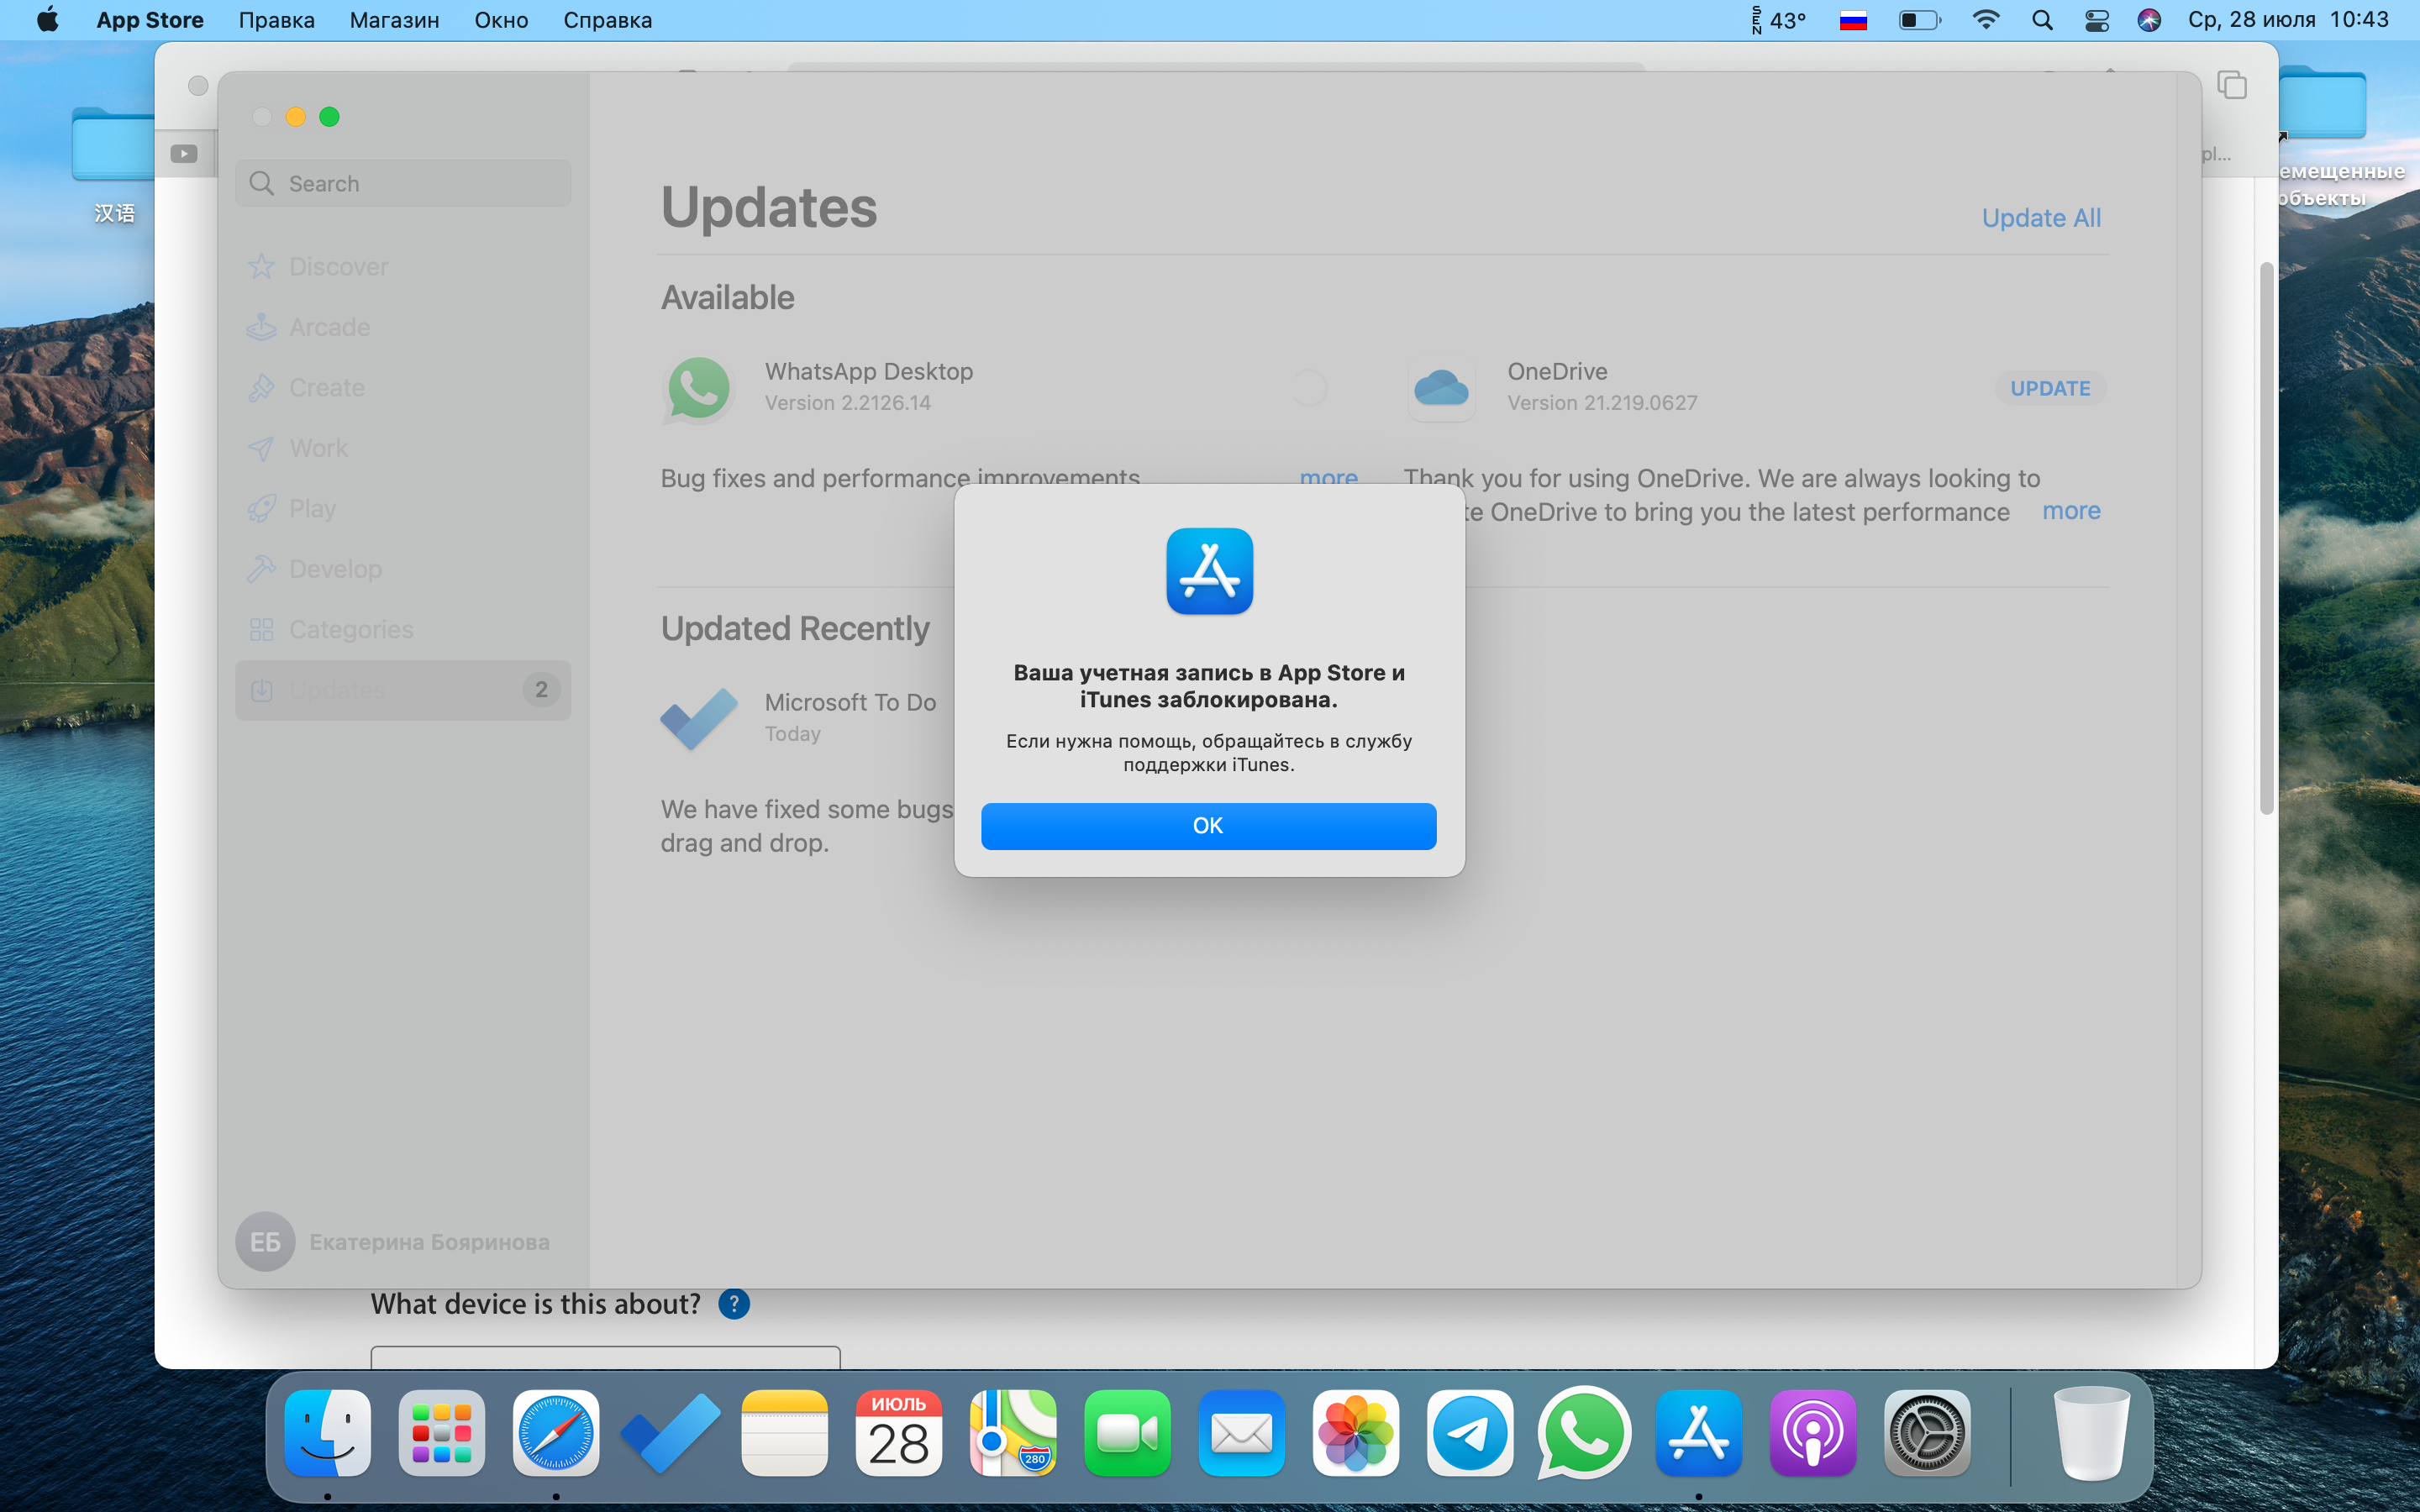Click the date and time in menu bar
Viewport: 2420px width, 1512px height.
pos(2288,20)
